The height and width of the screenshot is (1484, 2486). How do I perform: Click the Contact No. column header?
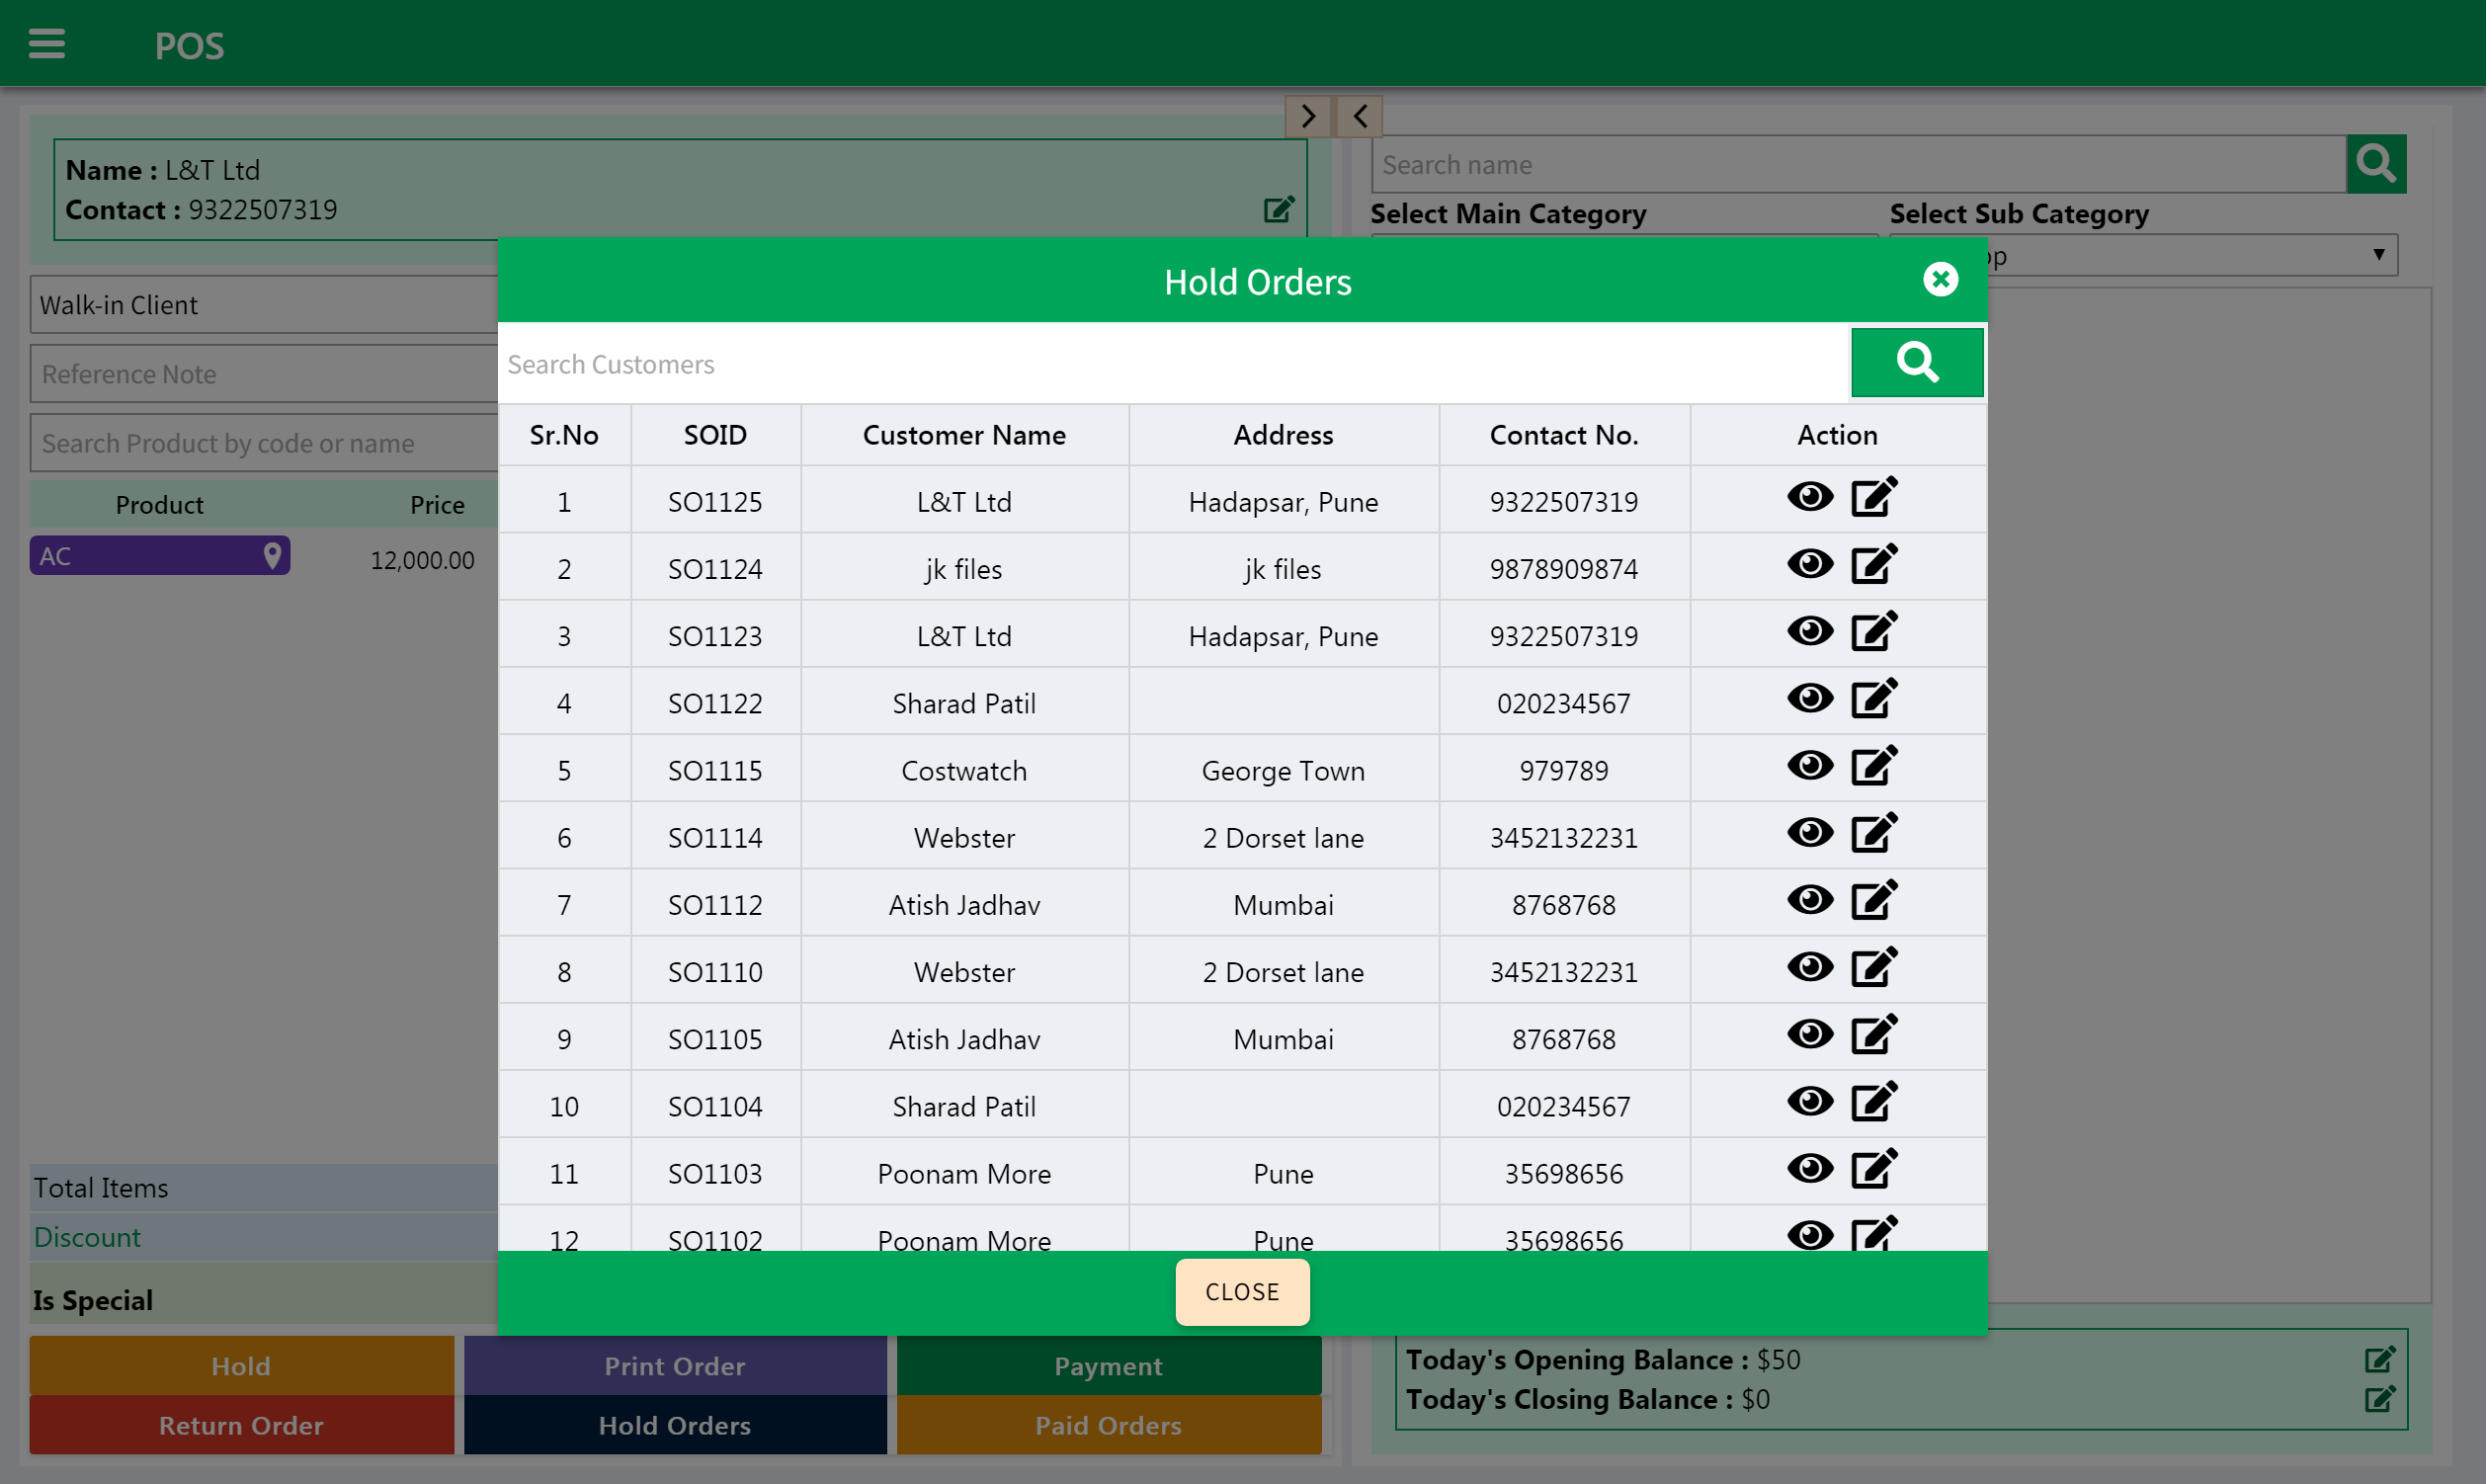tap(1563, 435)
